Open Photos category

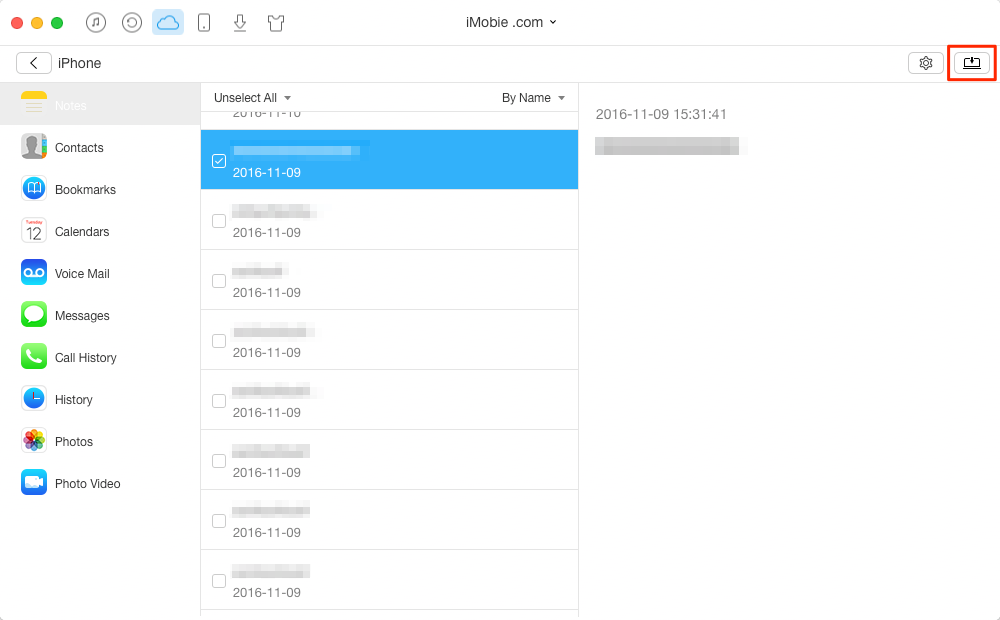click(x=100, y=442)
